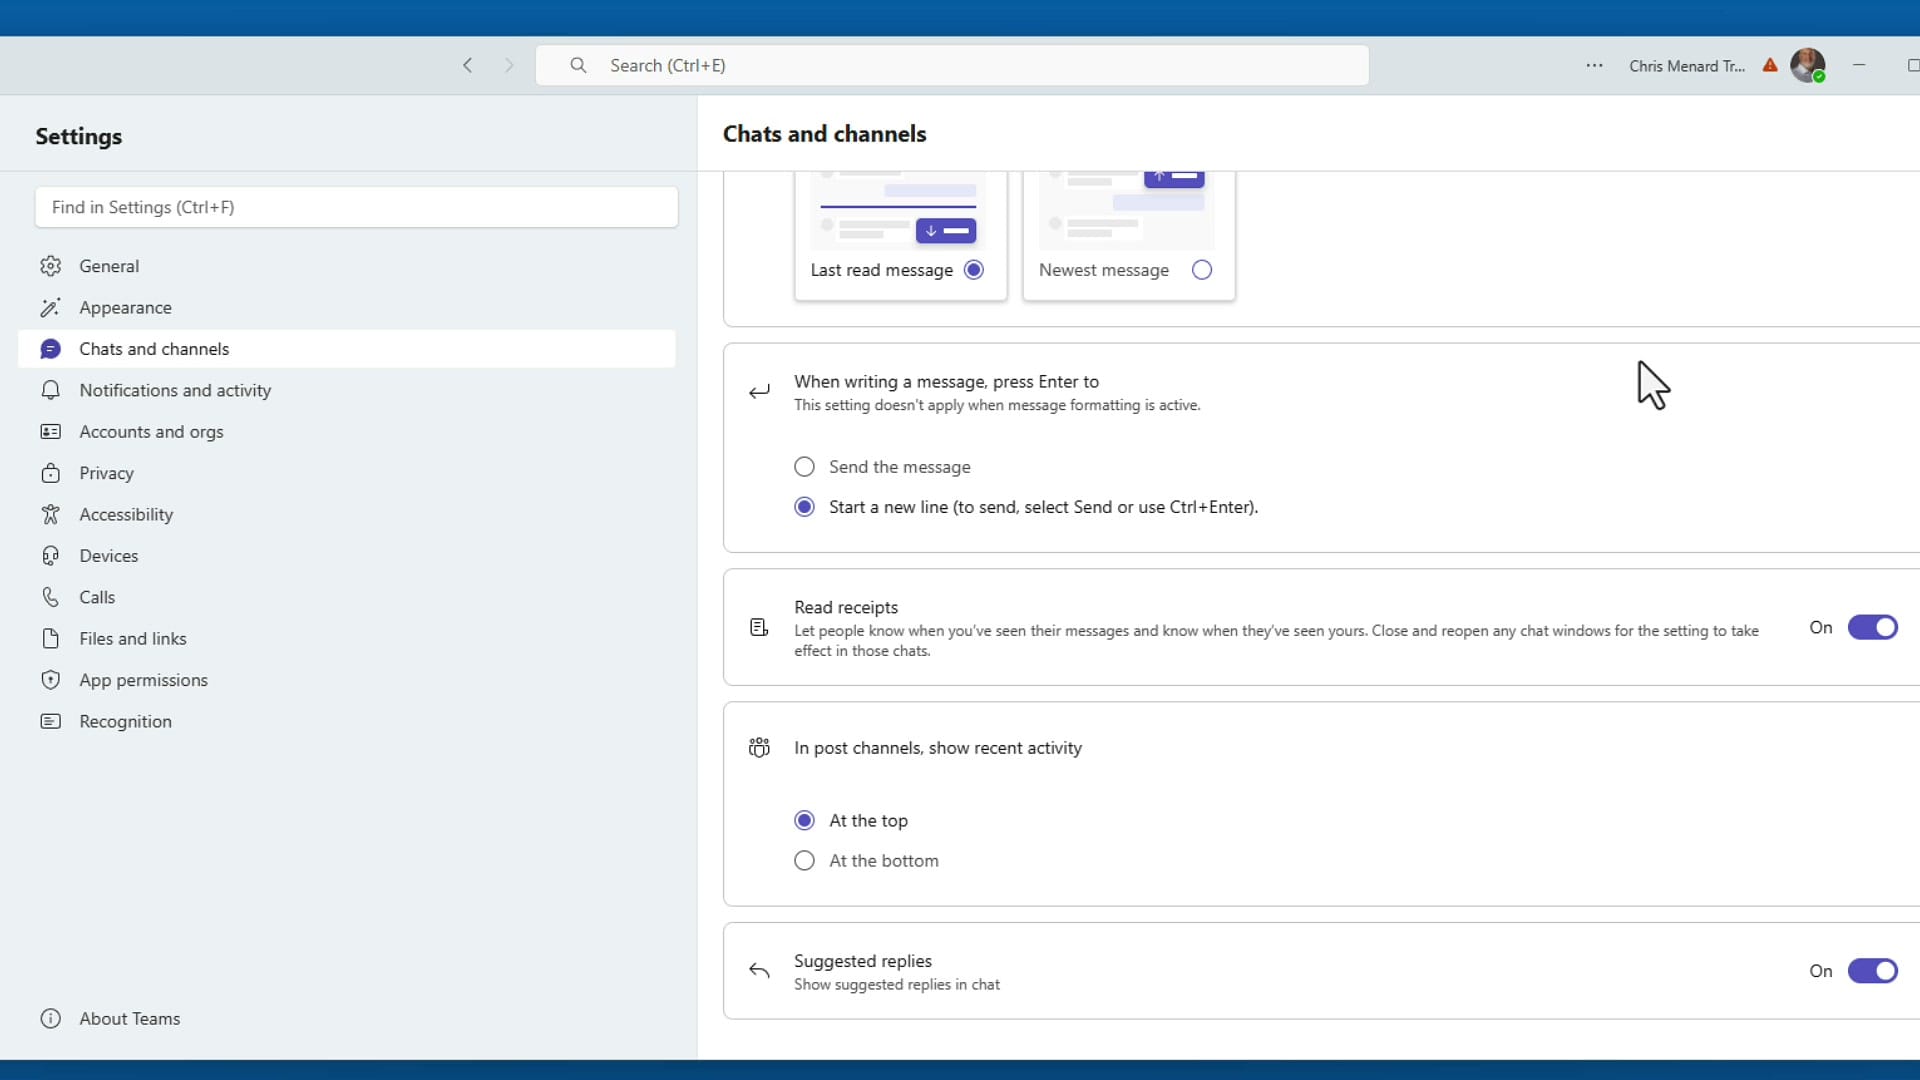The height and width of the screenshot is (1080, 1920).
Task: Turn off the Read receipts toggle
Action: click(1872, 627)
